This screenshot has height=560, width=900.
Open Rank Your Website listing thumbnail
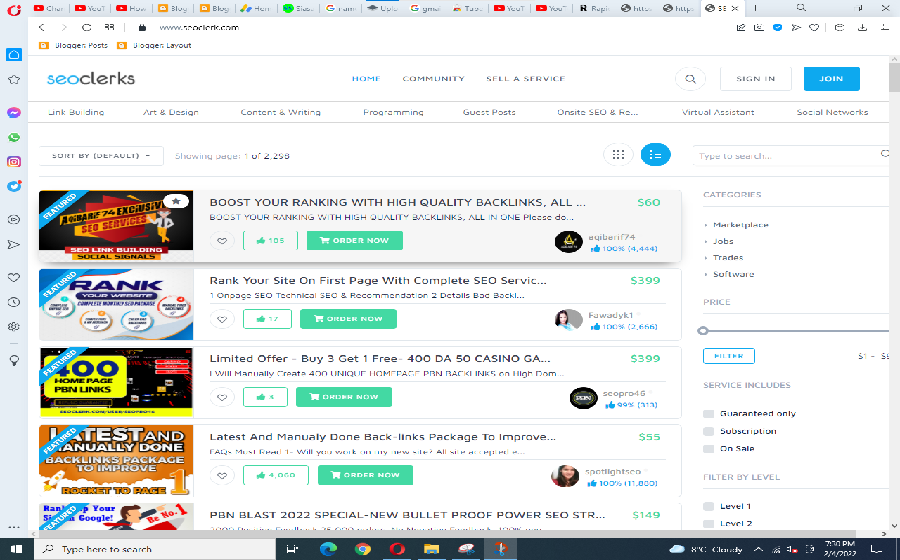pos(117,304)
